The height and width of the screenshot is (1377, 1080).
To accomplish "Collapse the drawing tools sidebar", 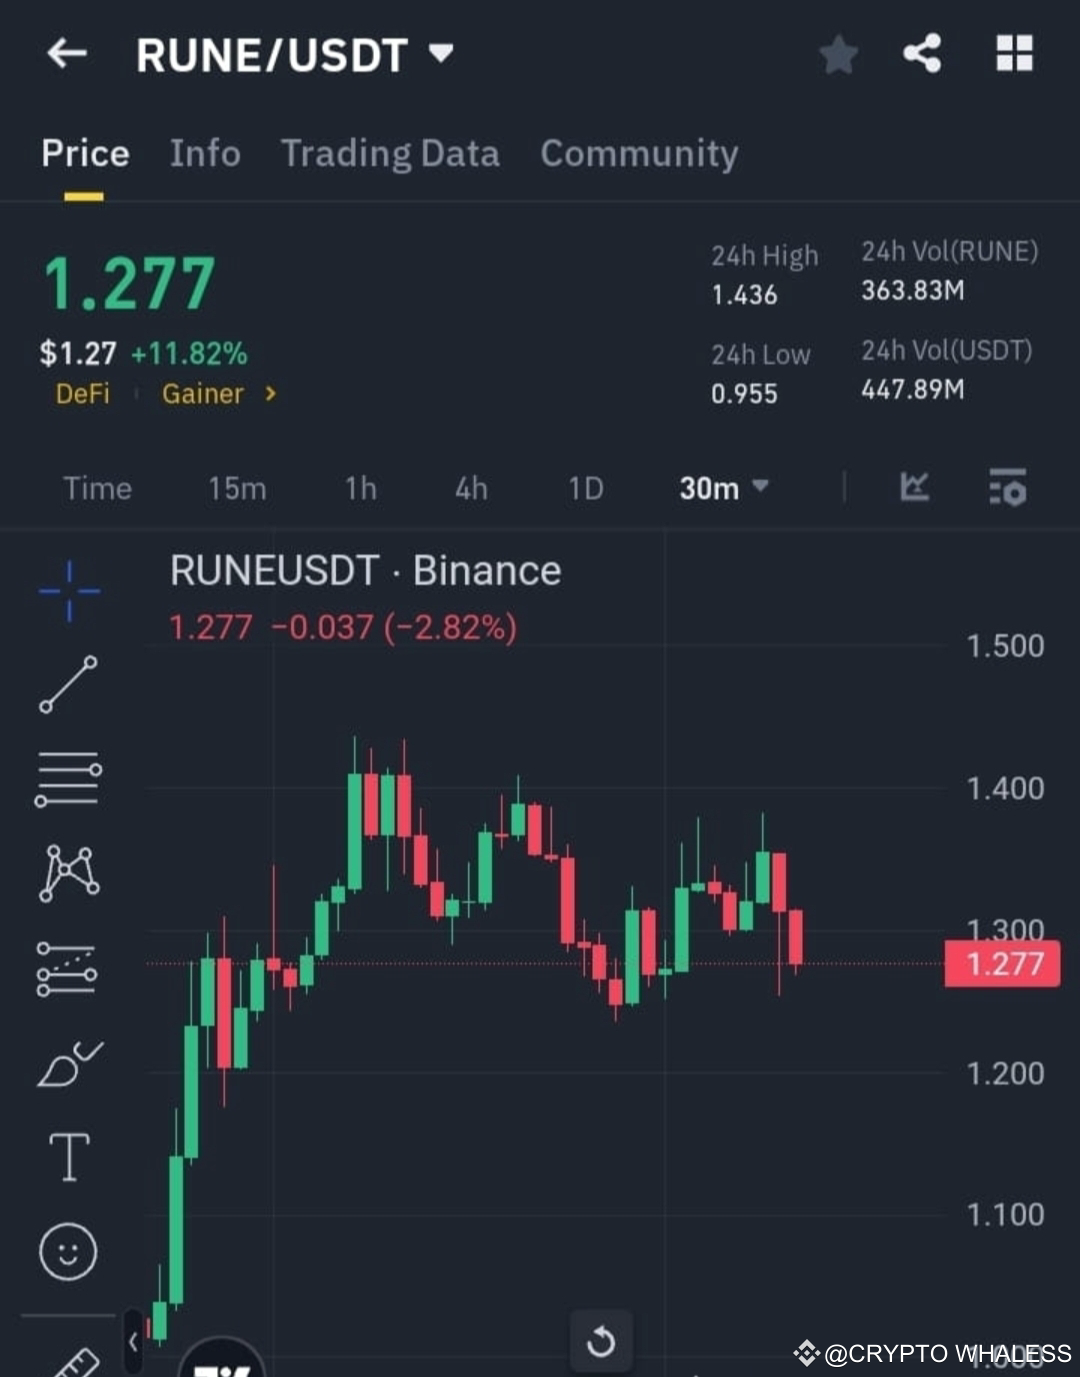I will (133, 1344).
